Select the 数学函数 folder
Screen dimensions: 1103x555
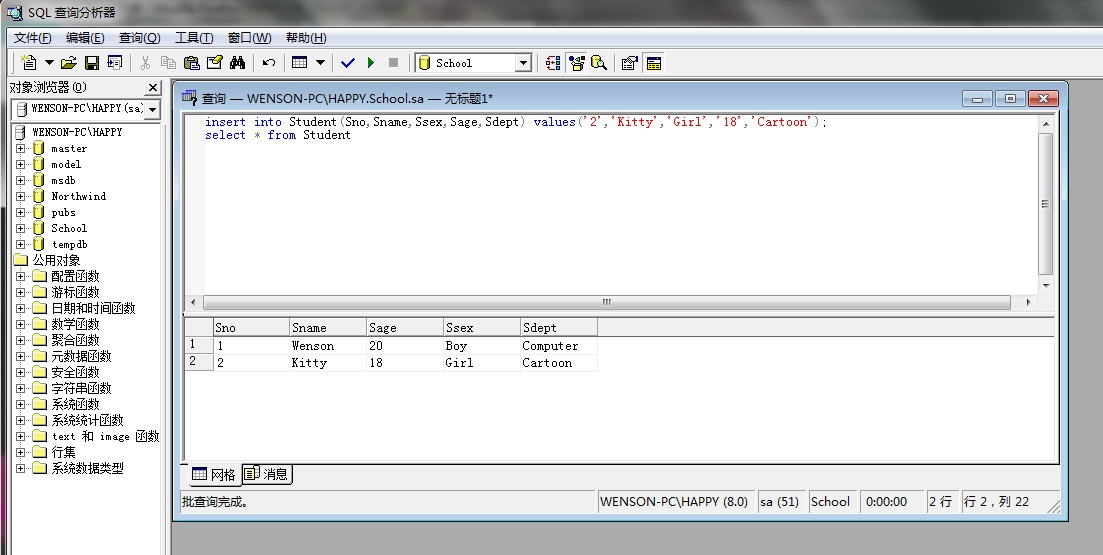click(x=75, y=324)
